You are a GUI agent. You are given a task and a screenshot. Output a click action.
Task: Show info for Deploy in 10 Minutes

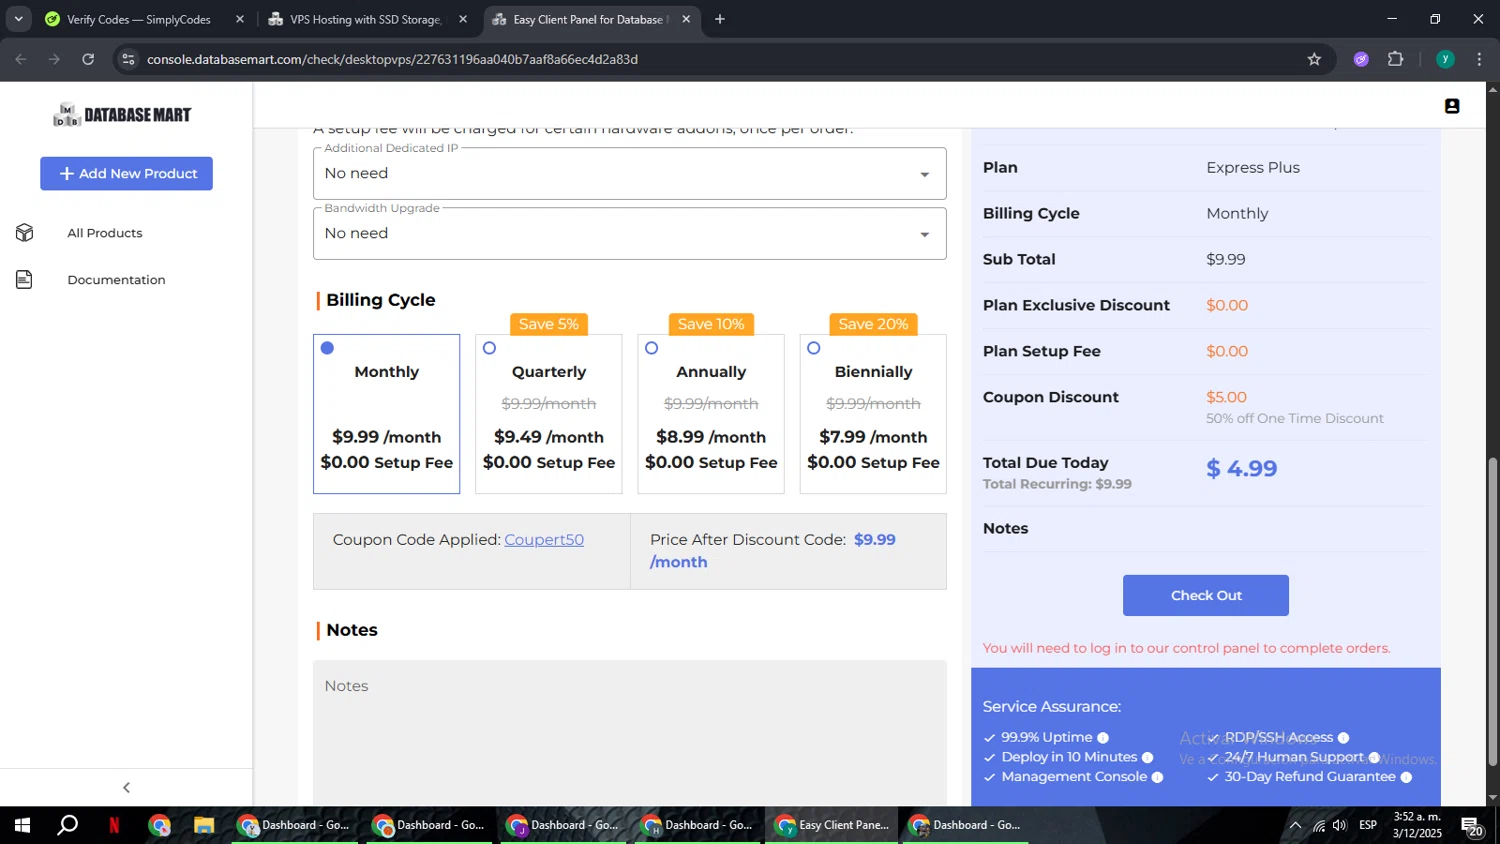pyautogui.click(x=1147, y=758)
